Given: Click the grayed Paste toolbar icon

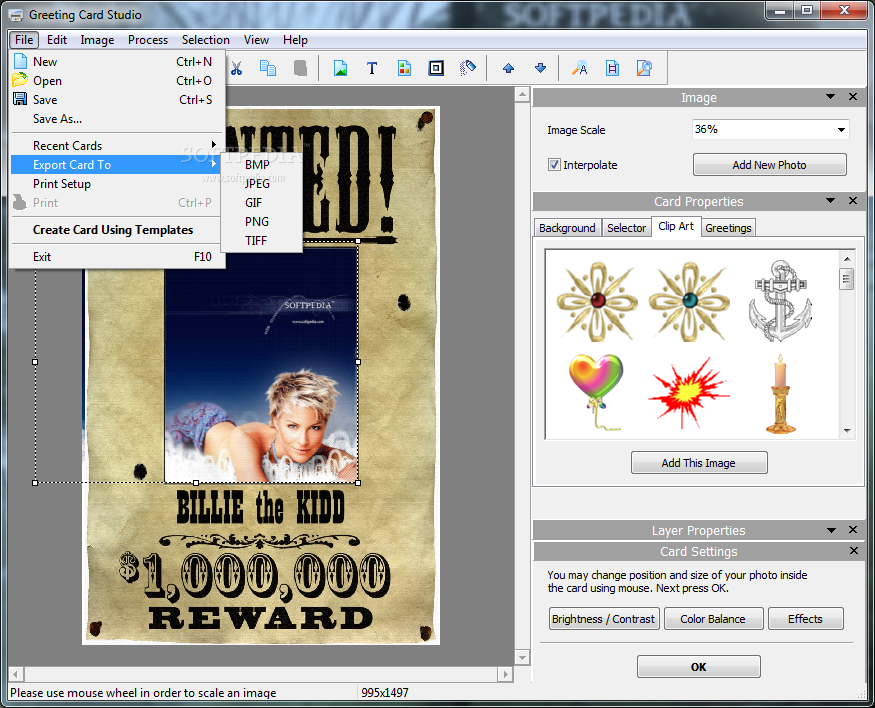Looking at the screenshot, I should tap(300, 68).
